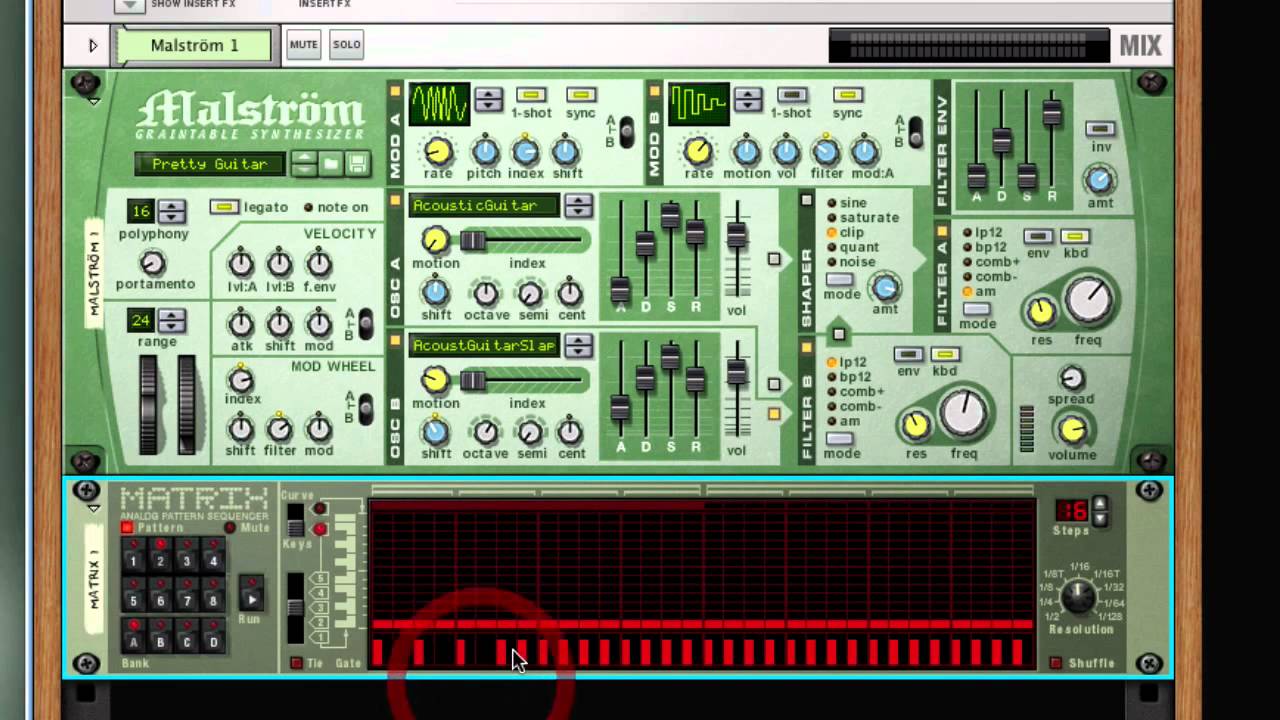Viewport: 1280px width, 720px height.
Task: Click the Mod B filter knob
Action: click(x=826, y=151)
